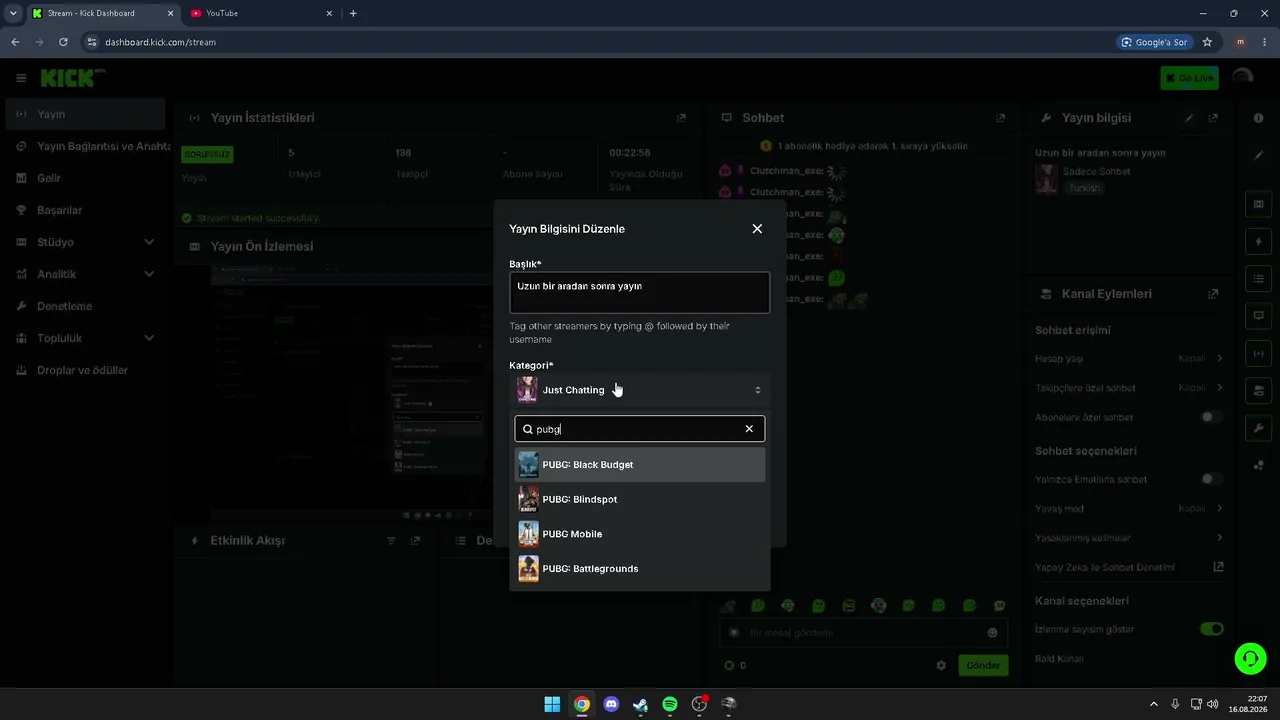This screenshot has height=720, width=1280.
Task: Toggle Abonelere özel sohbet switch
Action: pyautogui.click(x=1211, y=417)
